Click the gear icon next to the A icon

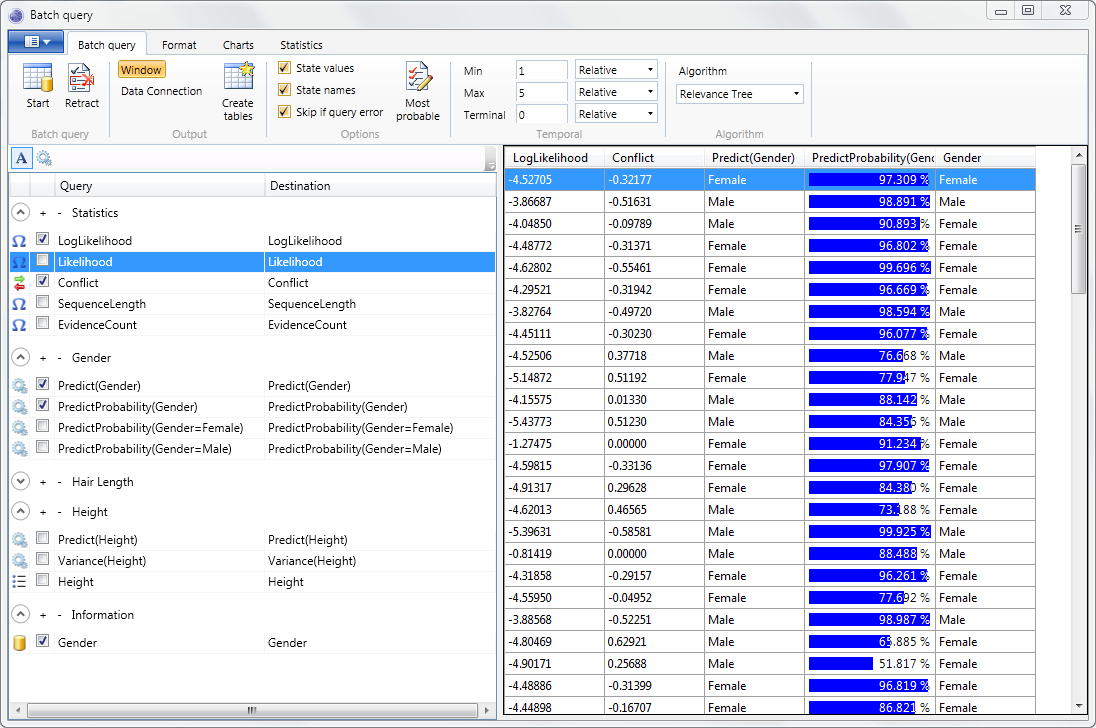[41, 158]
